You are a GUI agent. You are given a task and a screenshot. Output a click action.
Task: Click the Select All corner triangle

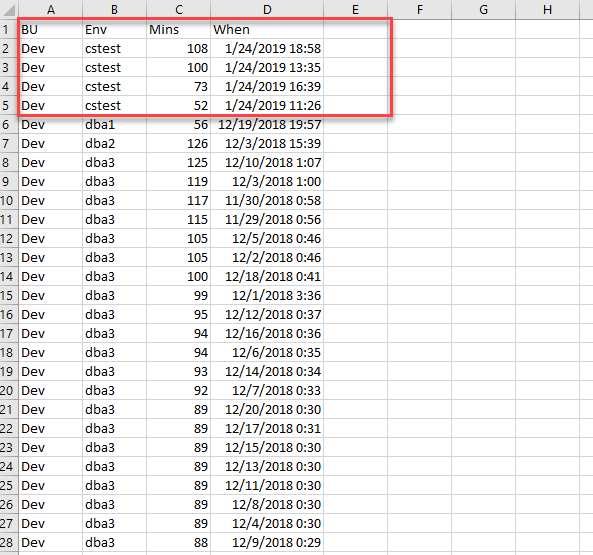(9, 10)
